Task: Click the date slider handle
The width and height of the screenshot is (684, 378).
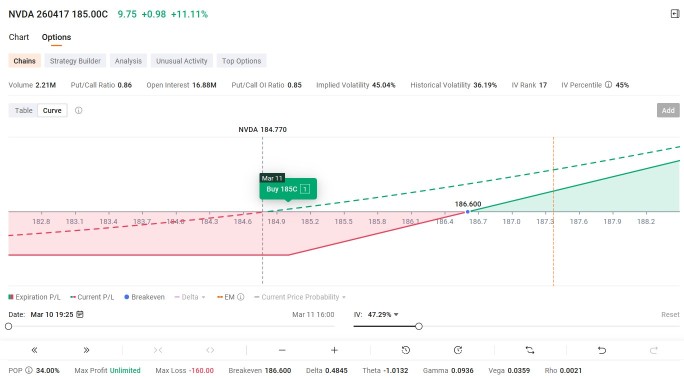Action: 8,326
